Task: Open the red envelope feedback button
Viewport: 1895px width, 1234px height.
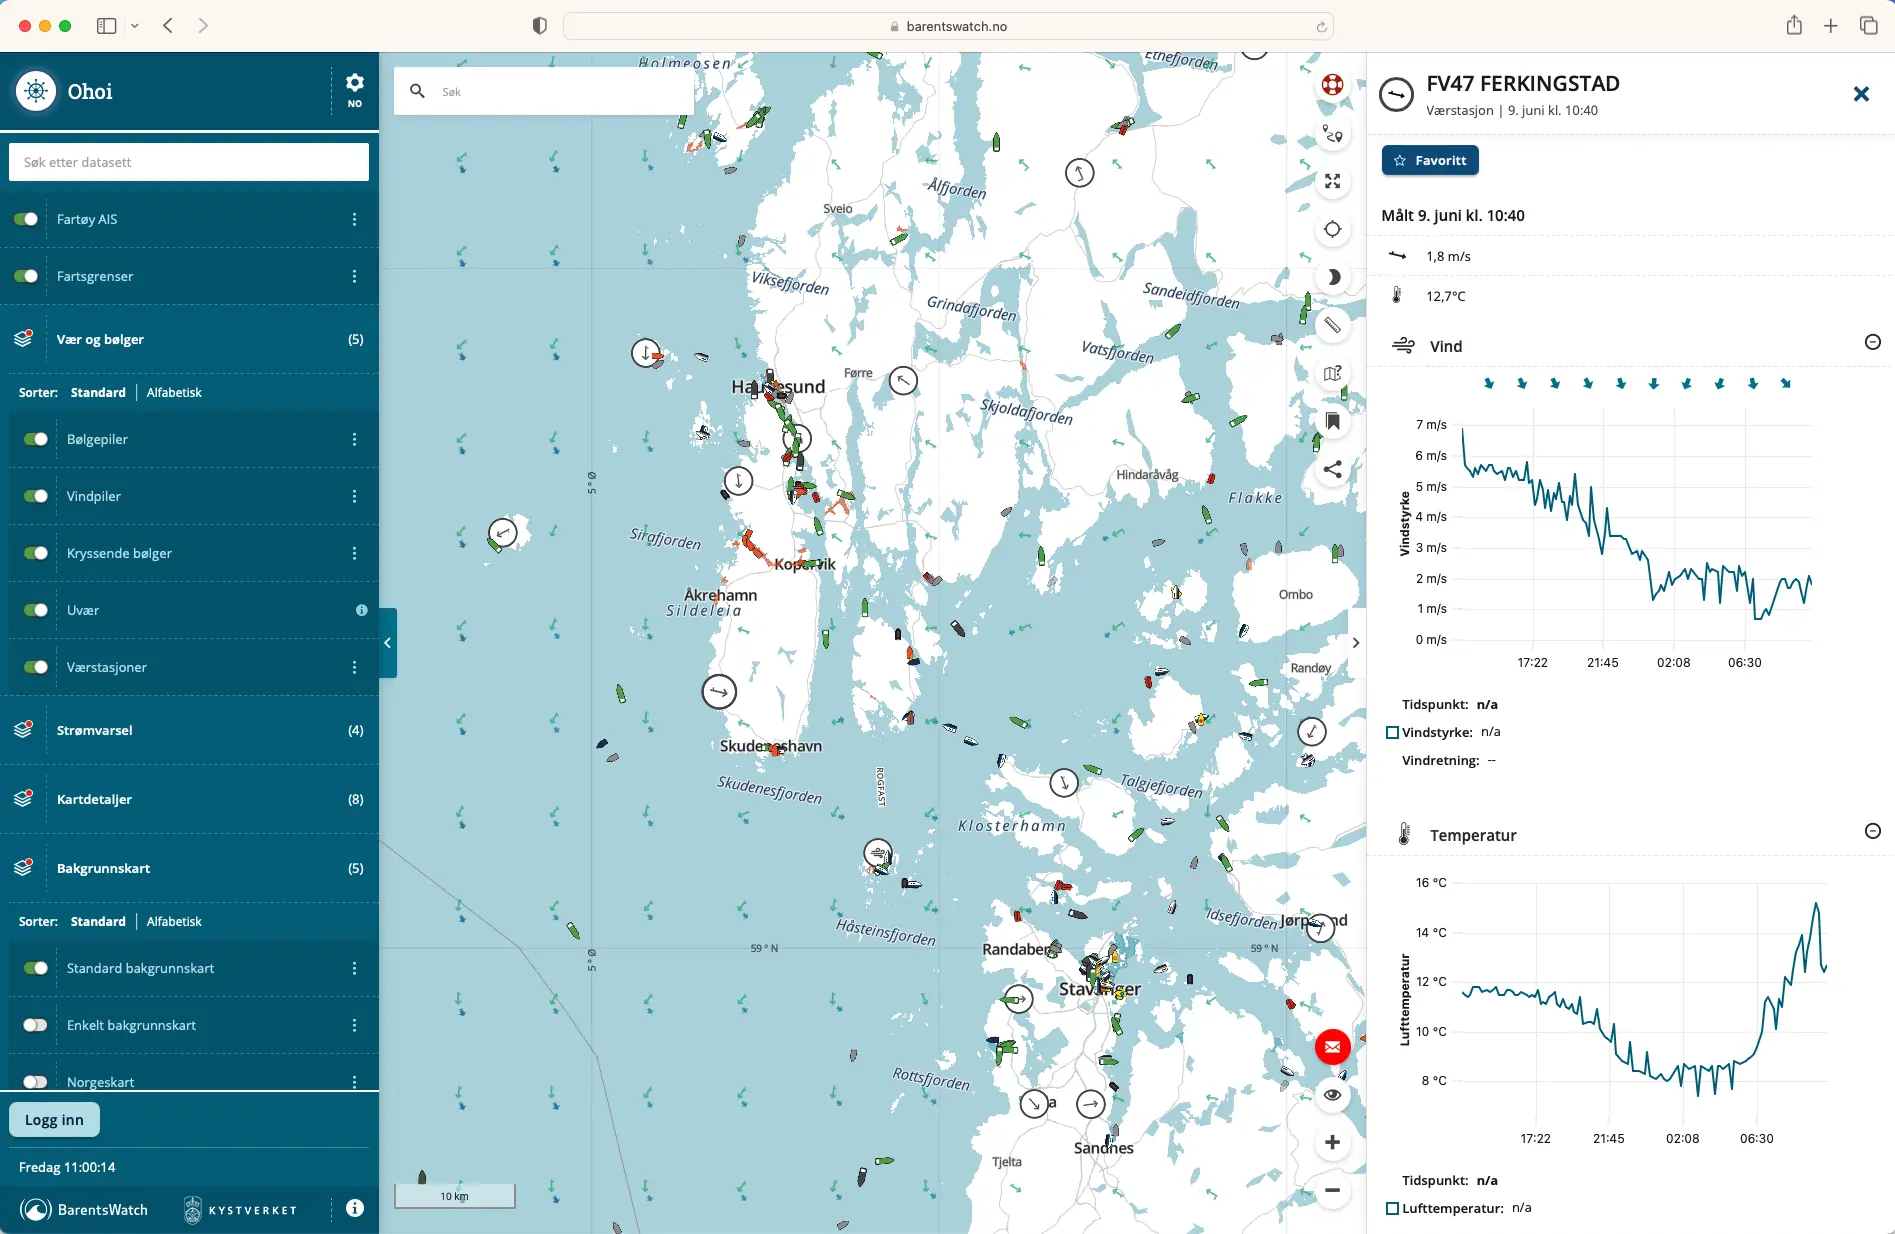Action: coord(1332,1047)
